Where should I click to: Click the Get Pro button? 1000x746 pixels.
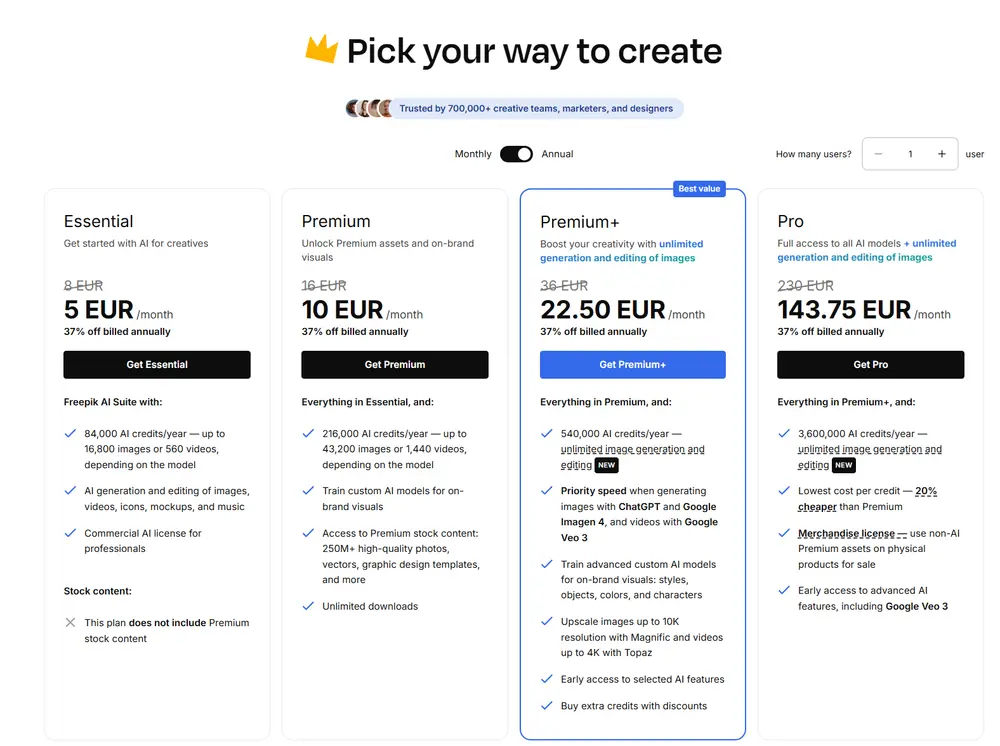tap(870, 365)
